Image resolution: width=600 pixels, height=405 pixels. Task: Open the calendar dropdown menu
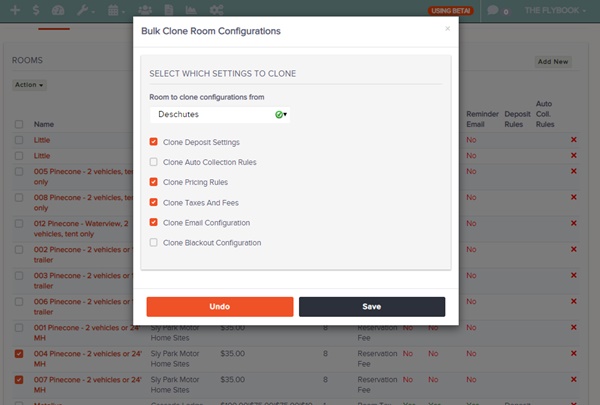[x=116, y=10]
